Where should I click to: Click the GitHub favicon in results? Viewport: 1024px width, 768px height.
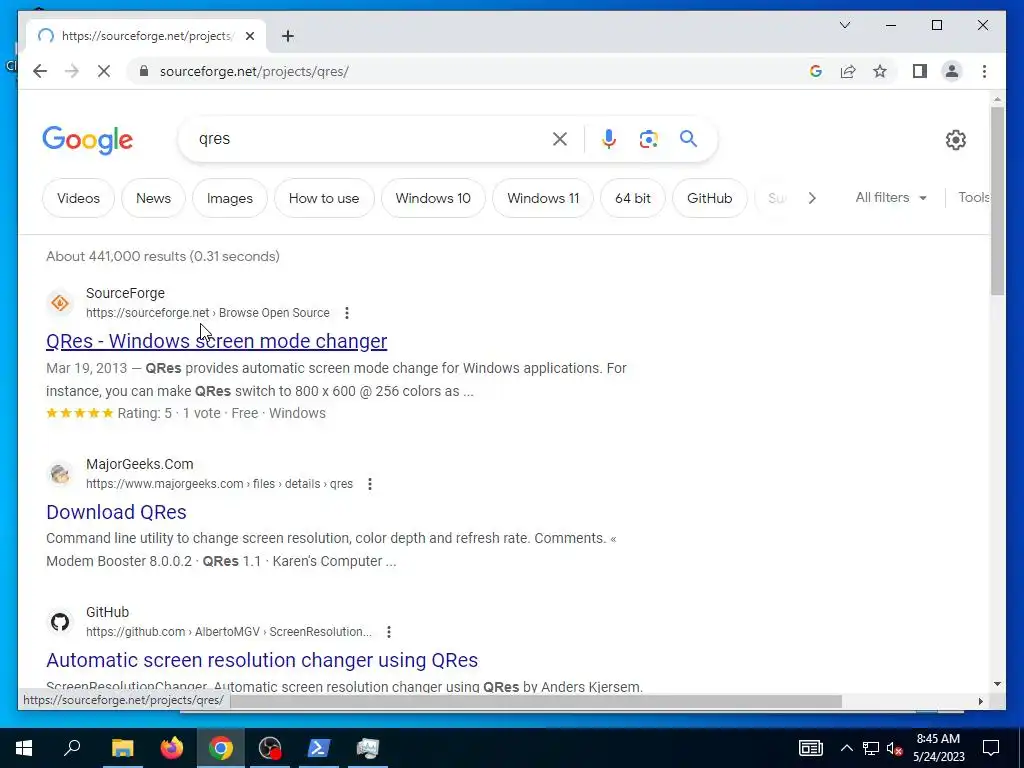[60, 622]
